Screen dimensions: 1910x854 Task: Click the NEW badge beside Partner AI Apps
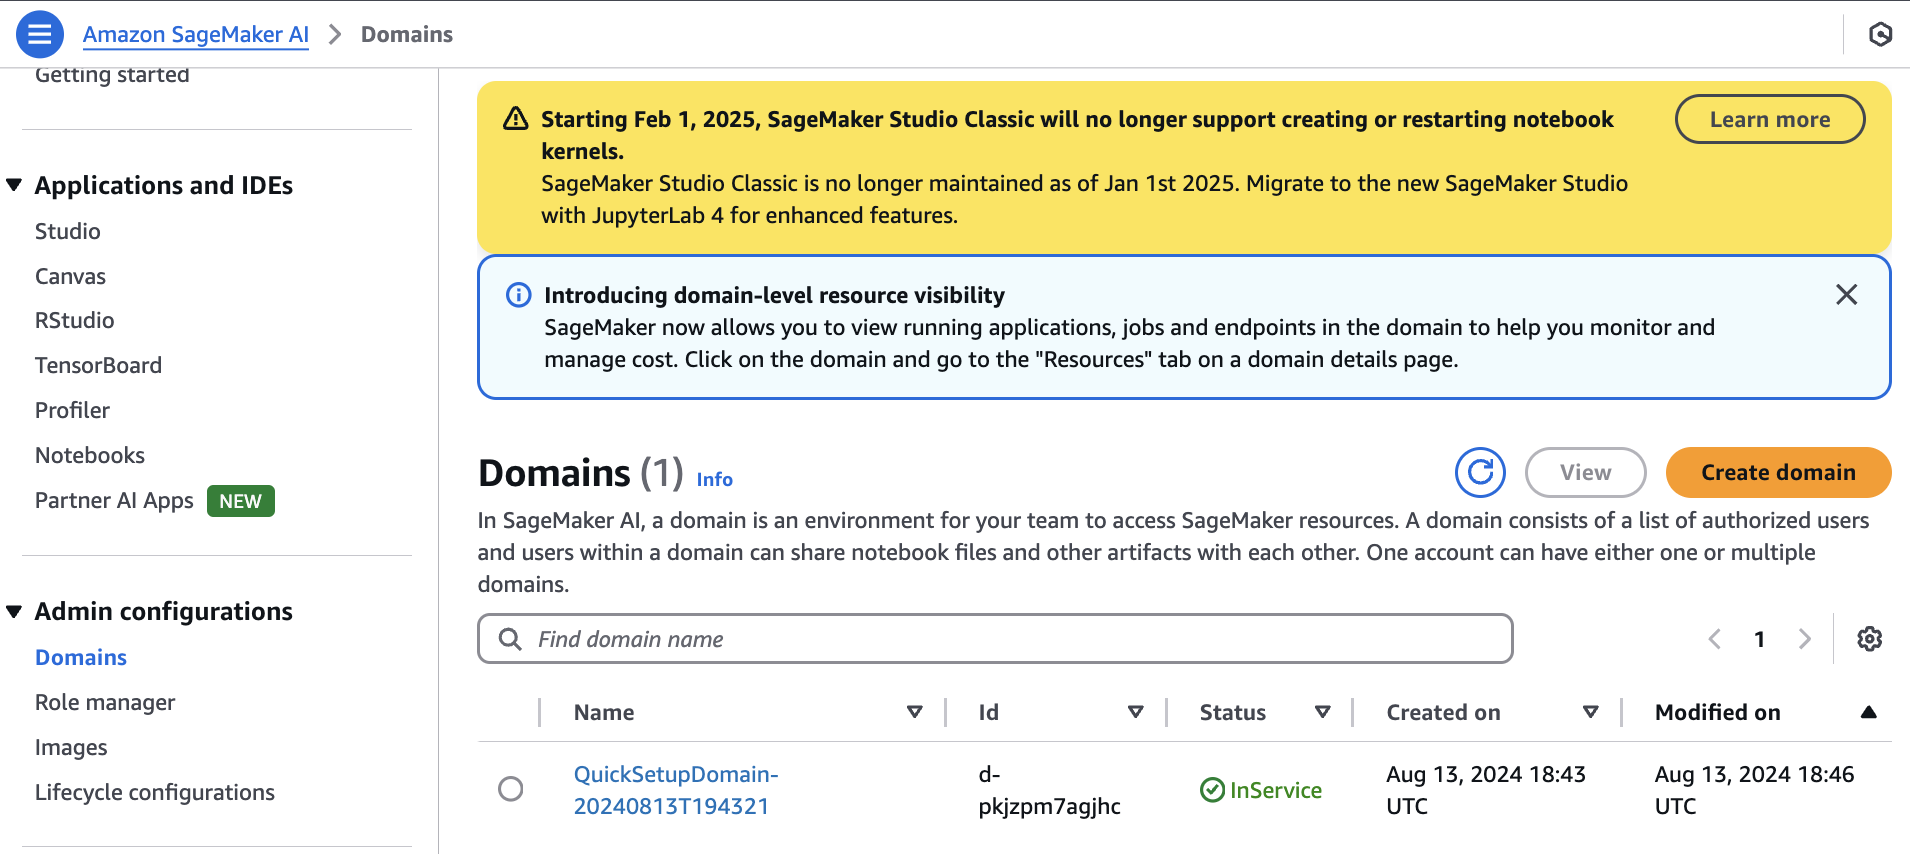[240, 501]
